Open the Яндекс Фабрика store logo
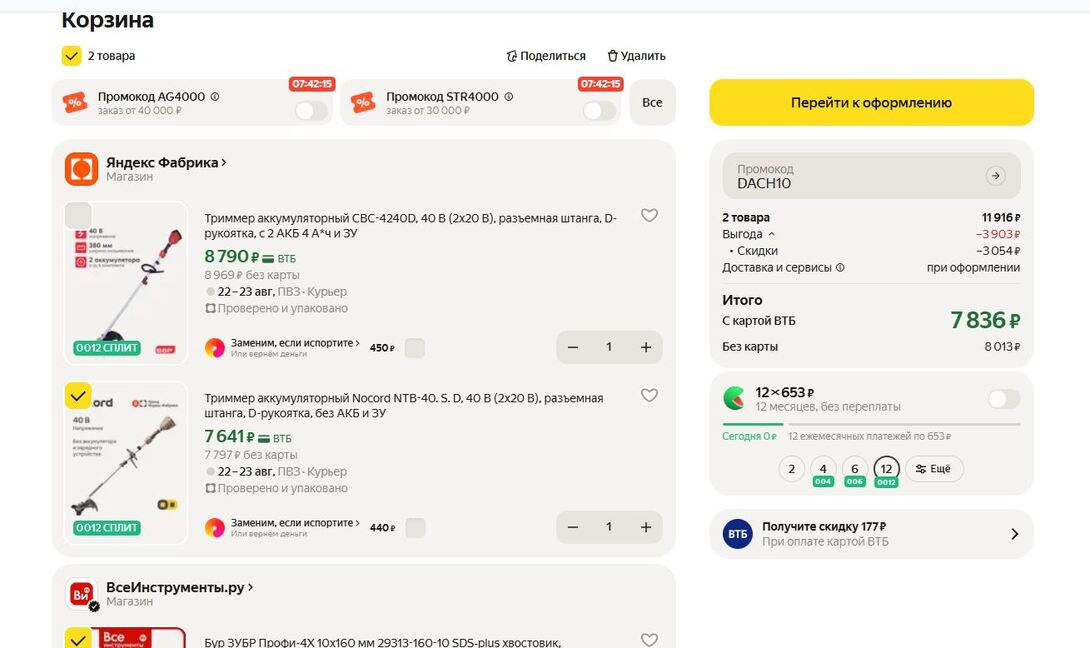1090x648 pixels. (x=81, y=169)
